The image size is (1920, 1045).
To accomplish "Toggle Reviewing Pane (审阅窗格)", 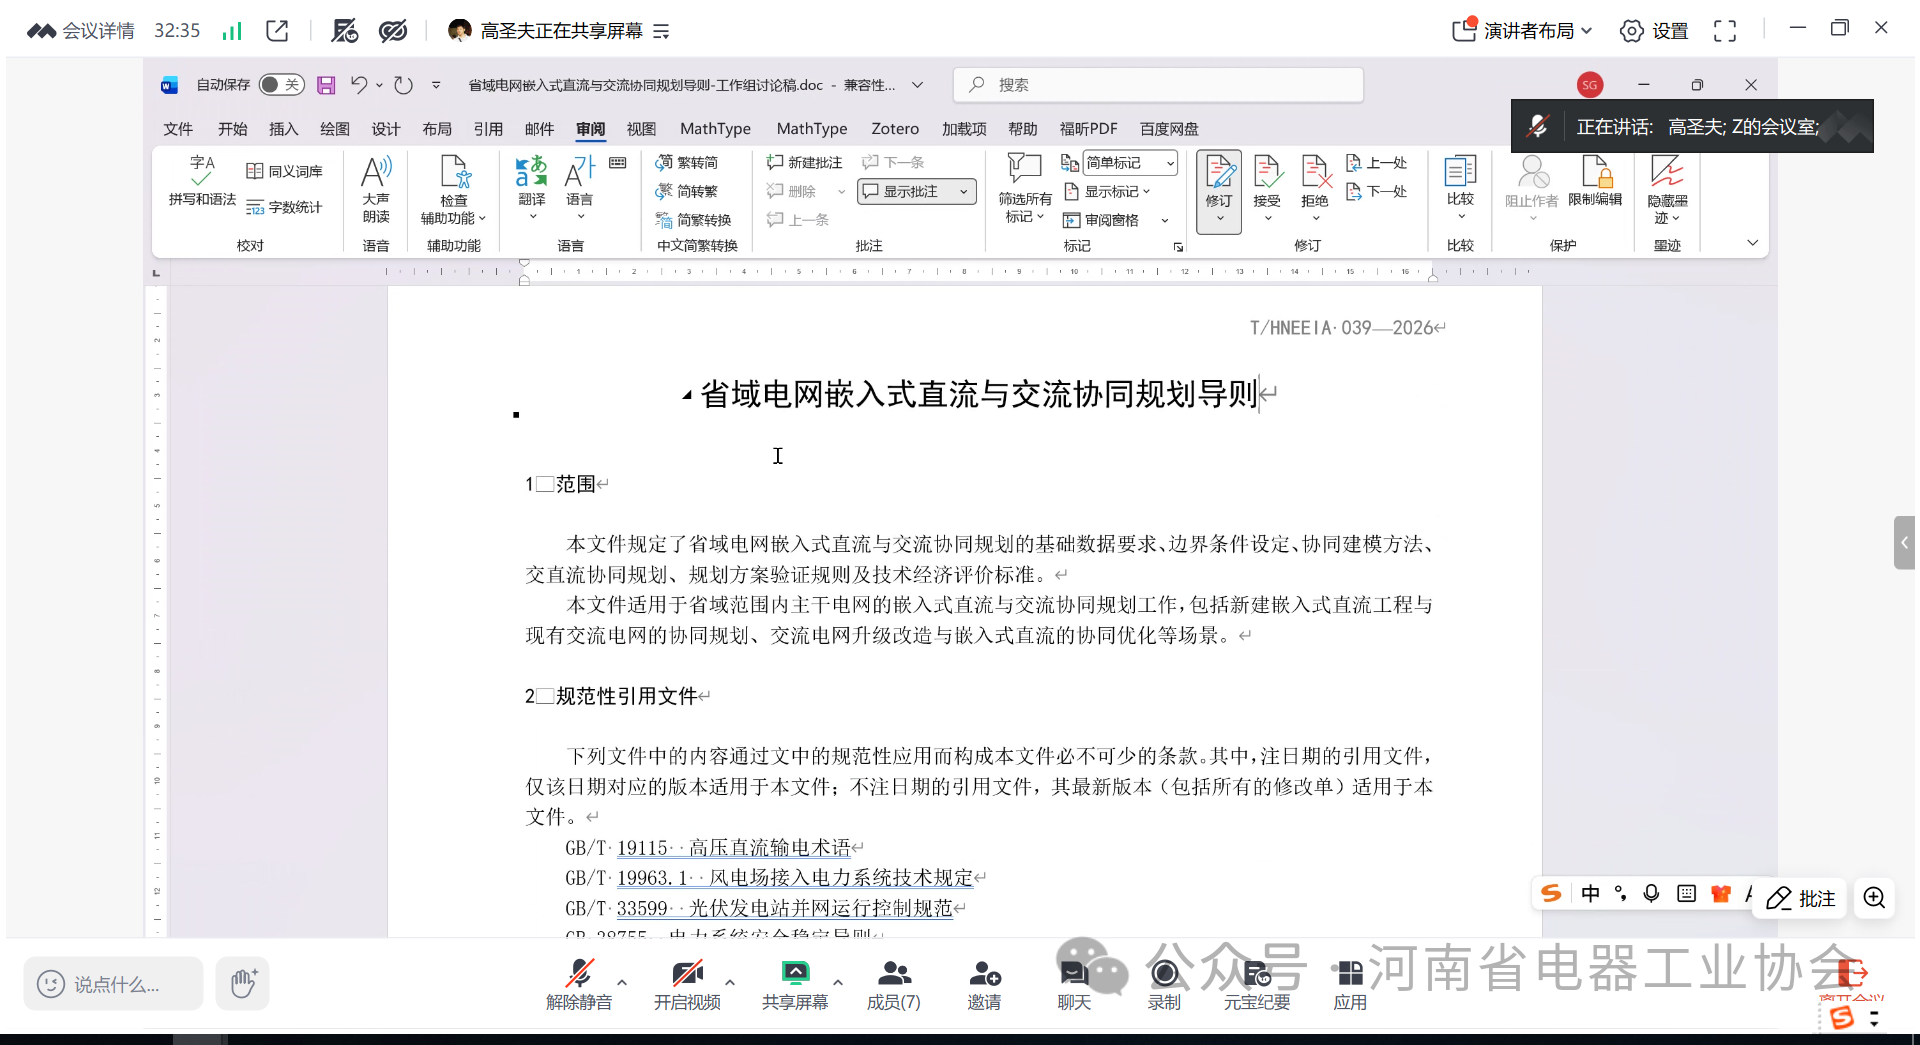I will [1101, 220].
